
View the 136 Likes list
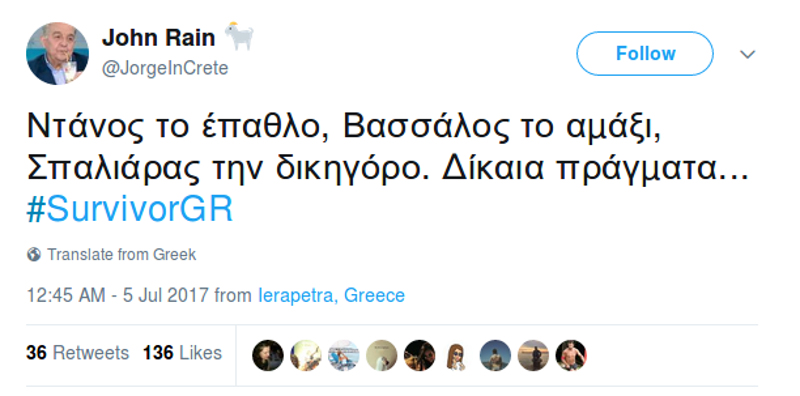coord(182,353)
